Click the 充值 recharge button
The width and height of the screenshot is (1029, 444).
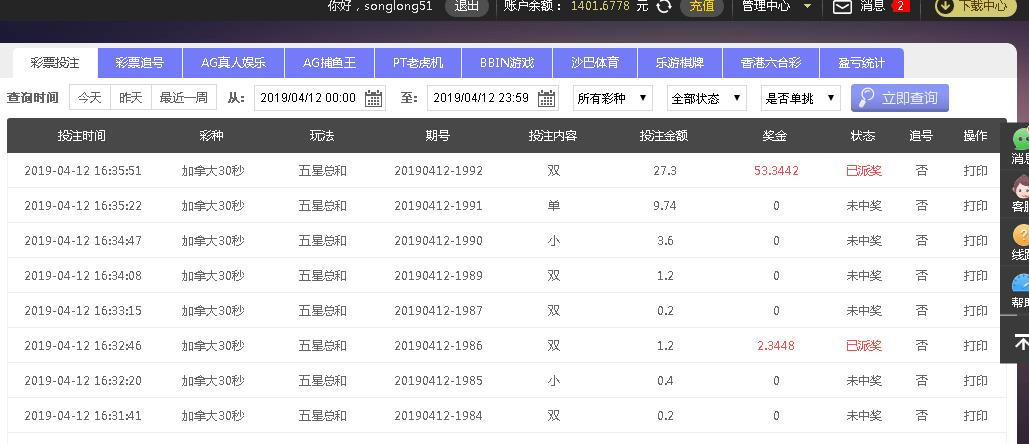click(x=702, y=6)
